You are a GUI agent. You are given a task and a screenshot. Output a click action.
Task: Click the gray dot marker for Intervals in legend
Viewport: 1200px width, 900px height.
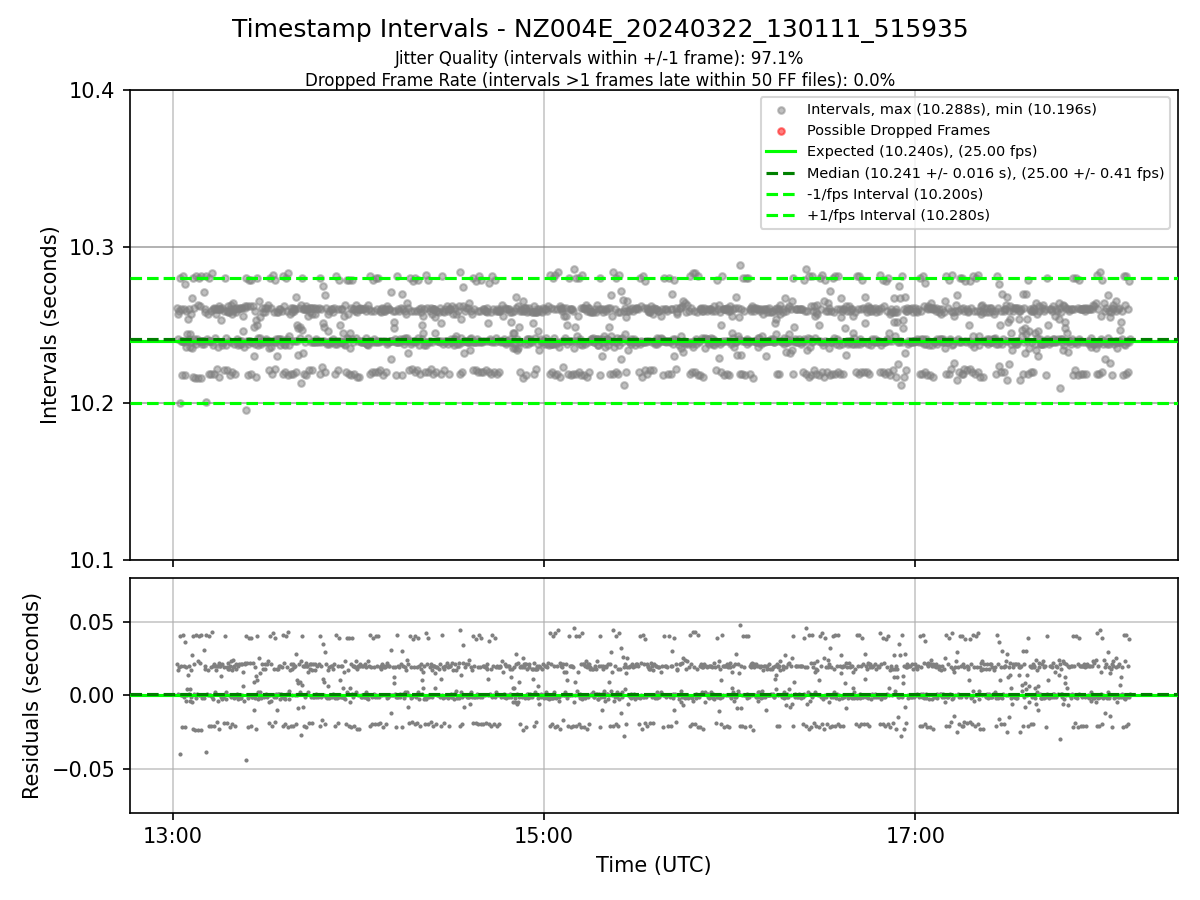point(782,110)
